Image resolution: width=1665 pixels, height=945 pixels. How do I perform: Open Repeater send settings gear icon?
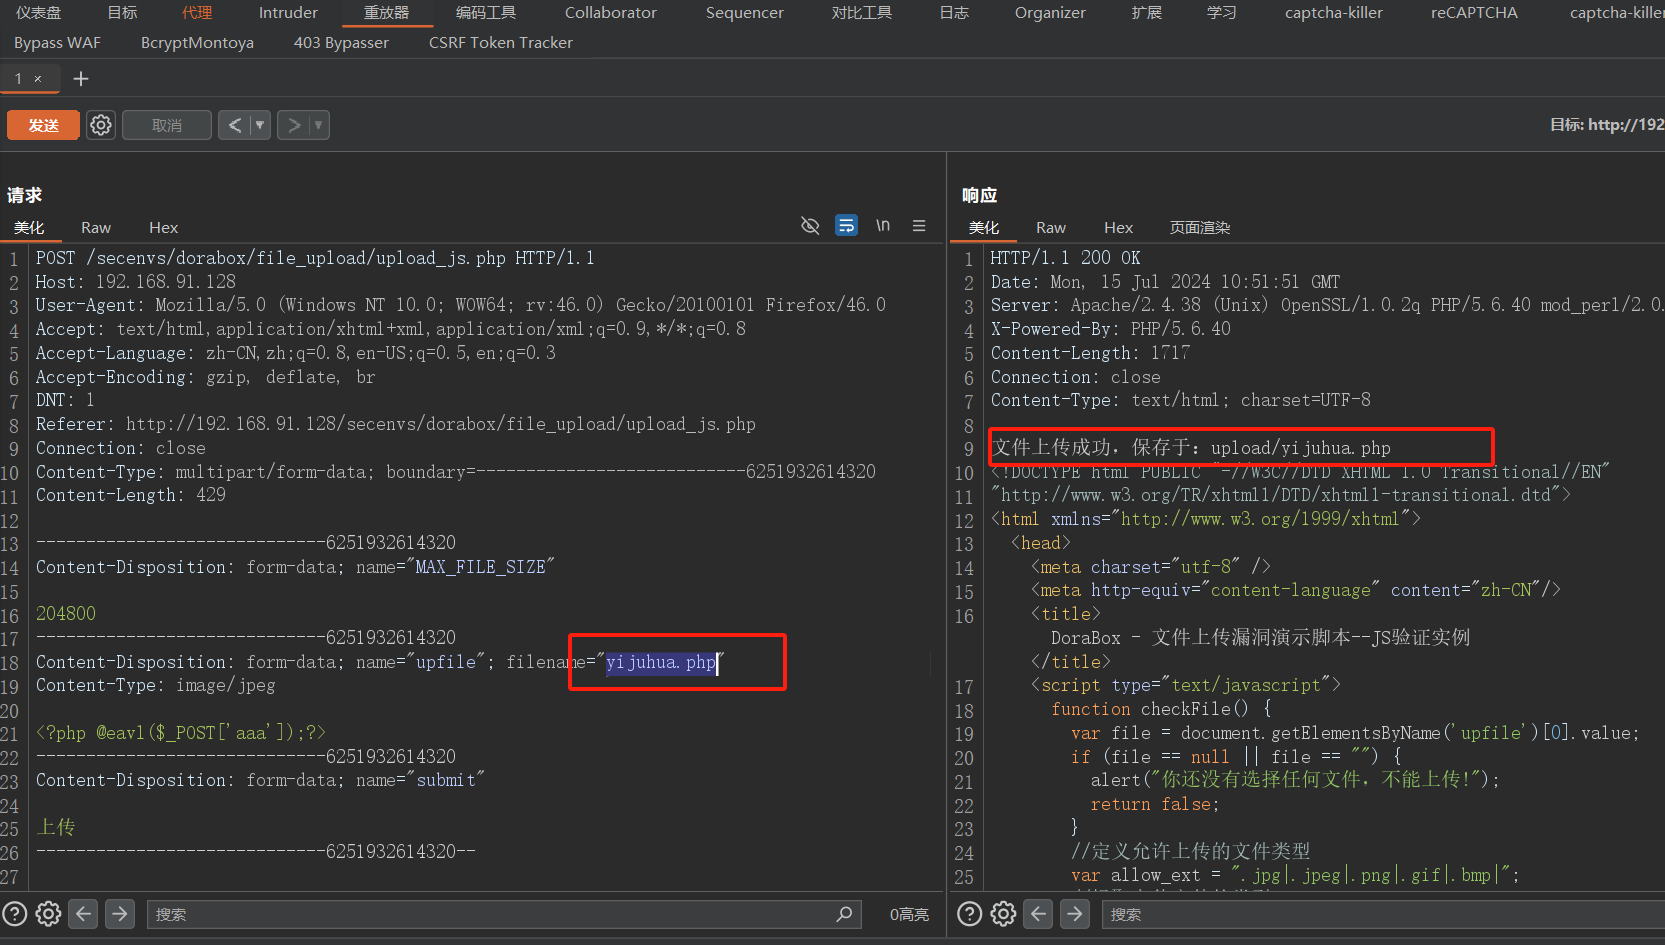101,125
